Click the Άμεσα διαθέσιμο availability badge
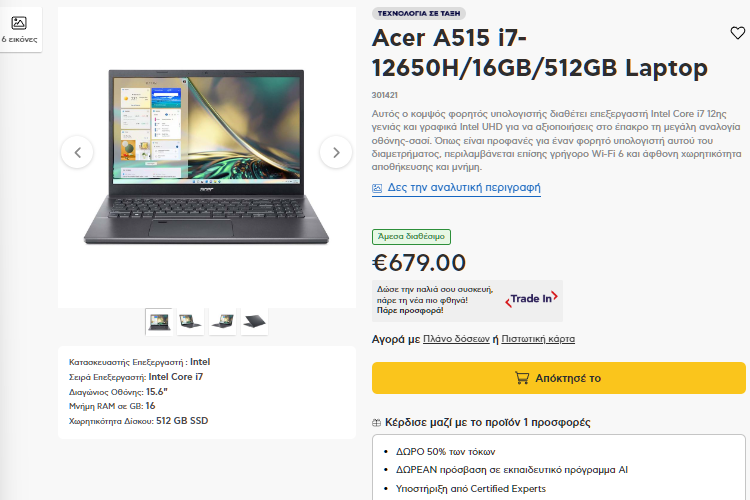 (411, 236)
